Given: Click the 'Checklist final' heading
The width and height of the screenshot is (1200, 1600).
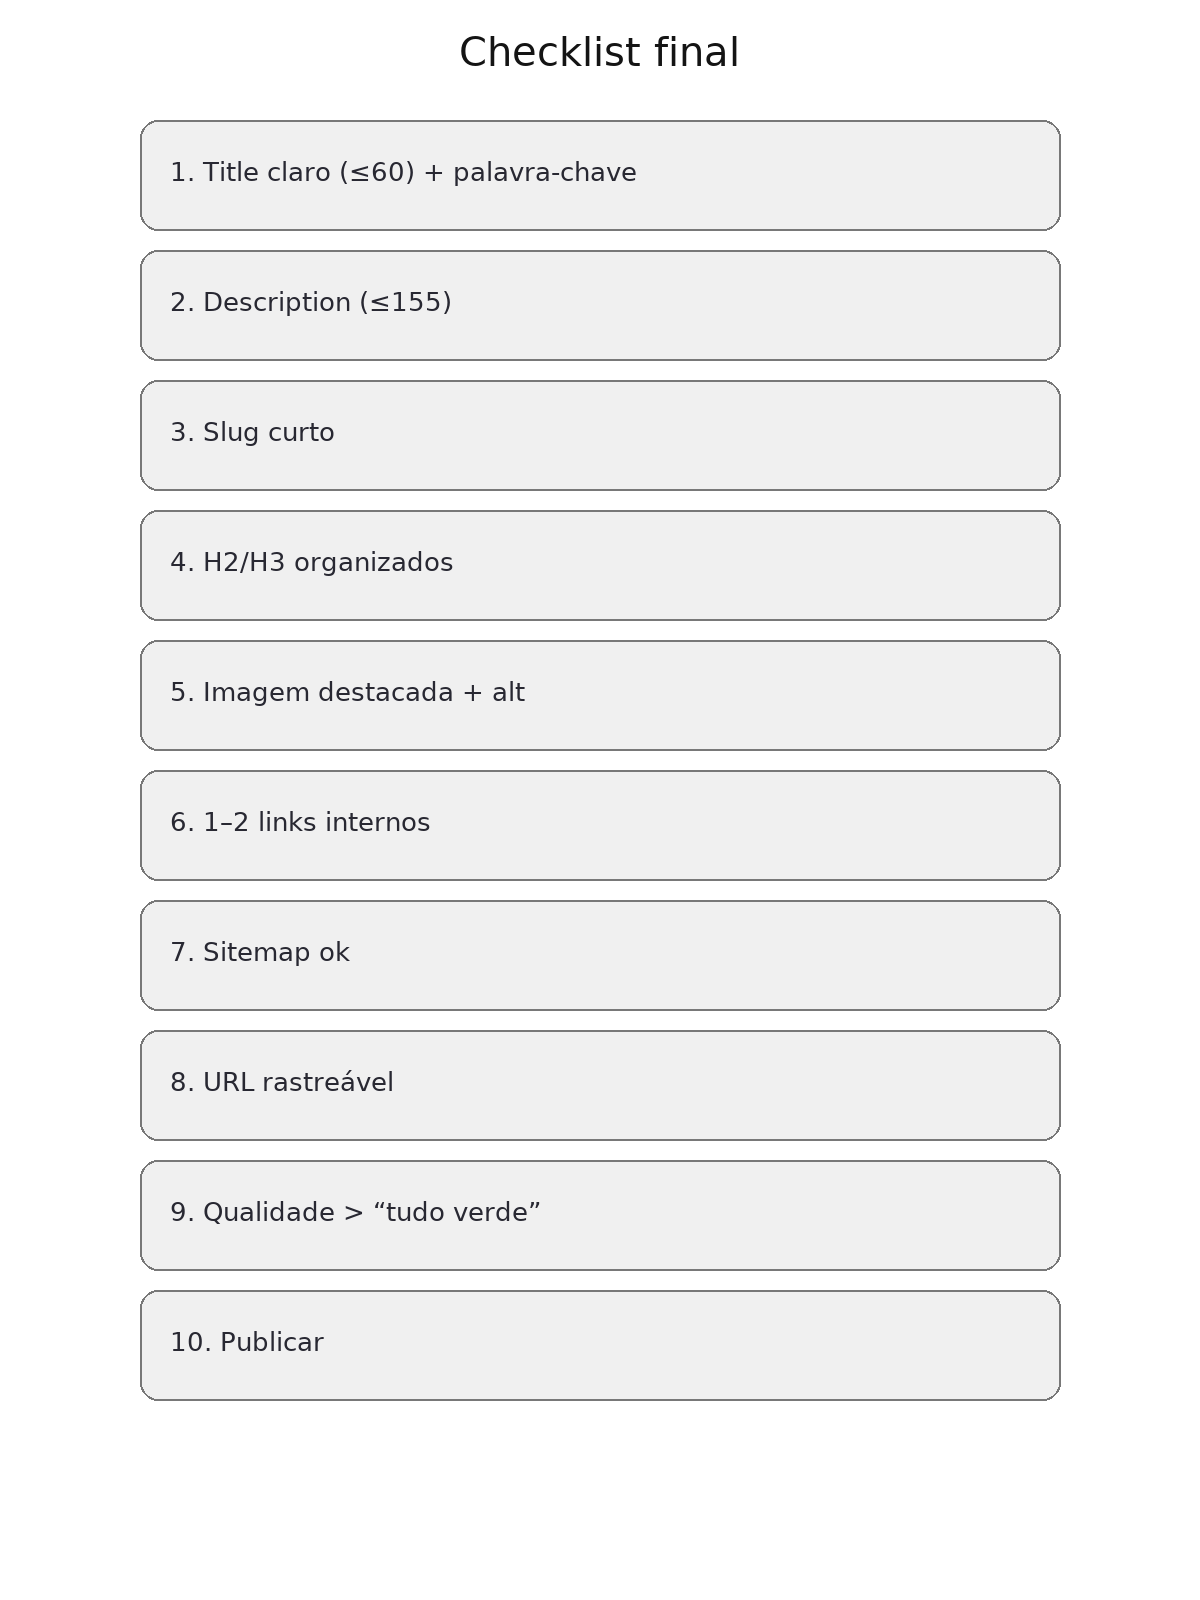Looking at the screenshot, I should 599,53.
